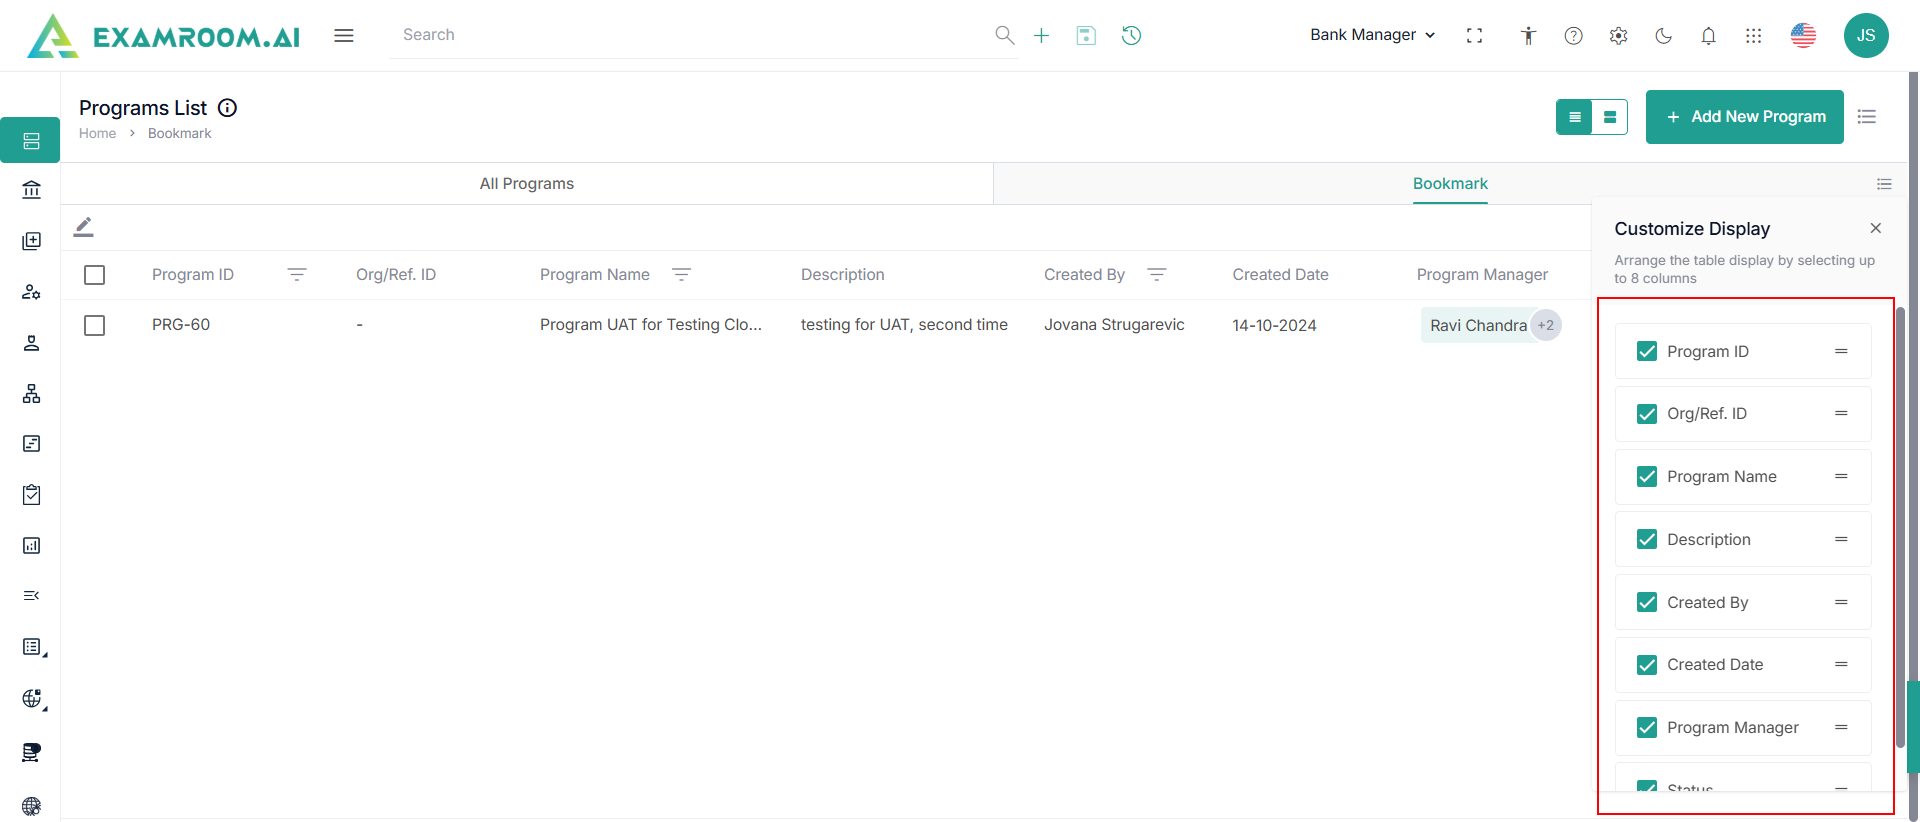
Task: Enter fullscreen mode via header icon
Action: (1474, 36)
